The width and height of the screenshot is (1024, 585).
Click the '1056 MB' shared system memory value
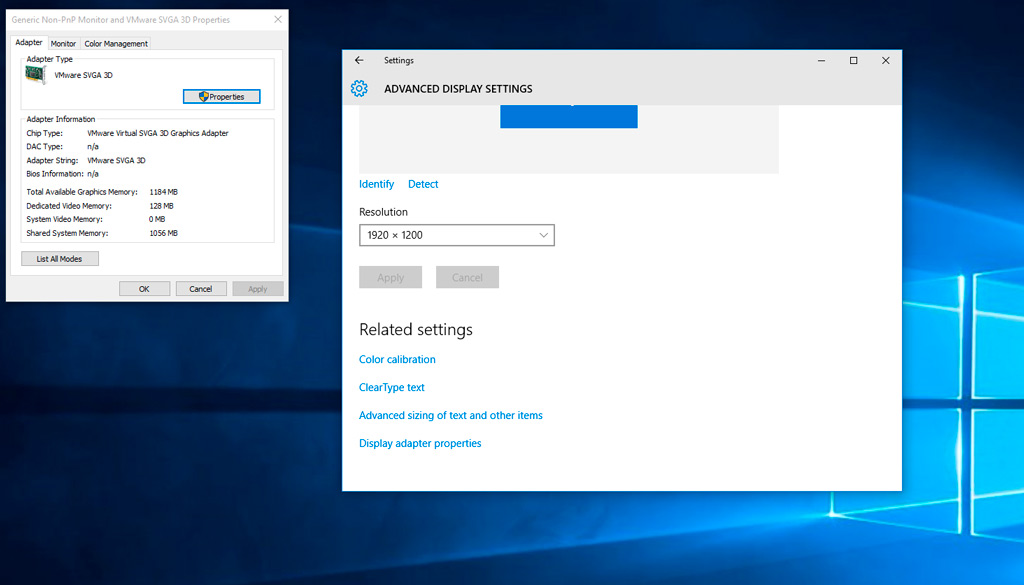click(163, 233)
